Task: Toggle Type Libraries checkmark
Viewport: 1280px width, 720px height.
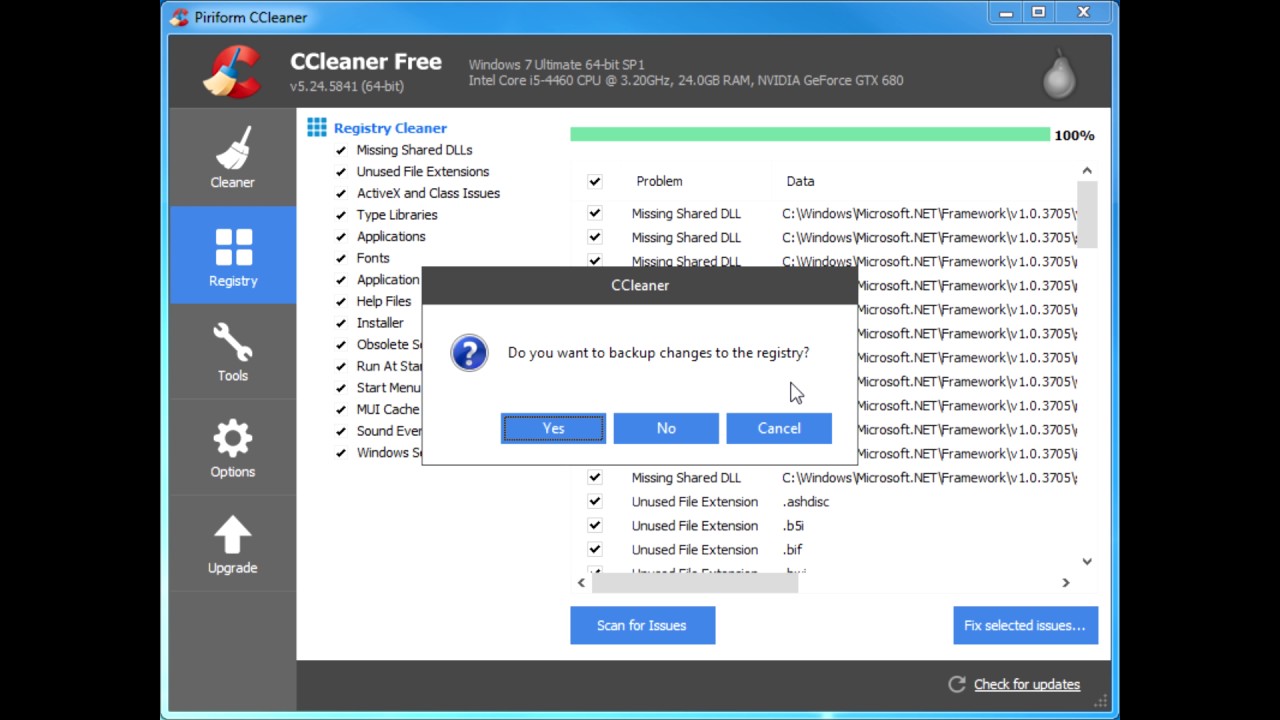Action: tap(341, 215)
